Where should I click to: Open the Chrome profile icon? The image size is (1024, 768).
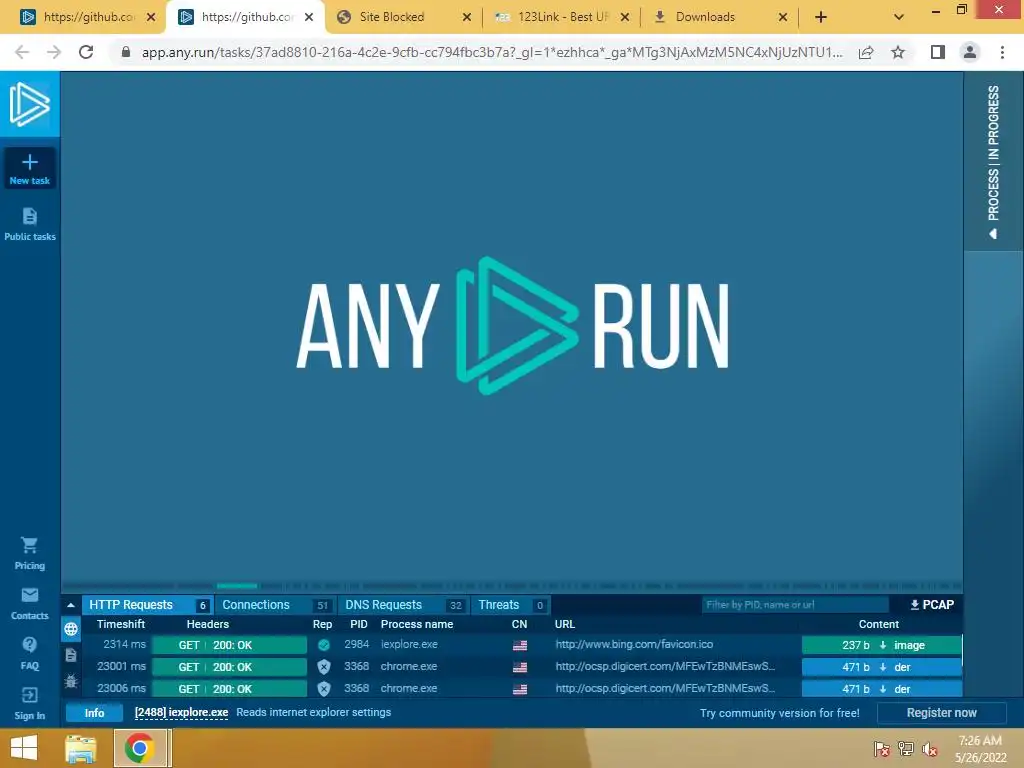point(970,52)
